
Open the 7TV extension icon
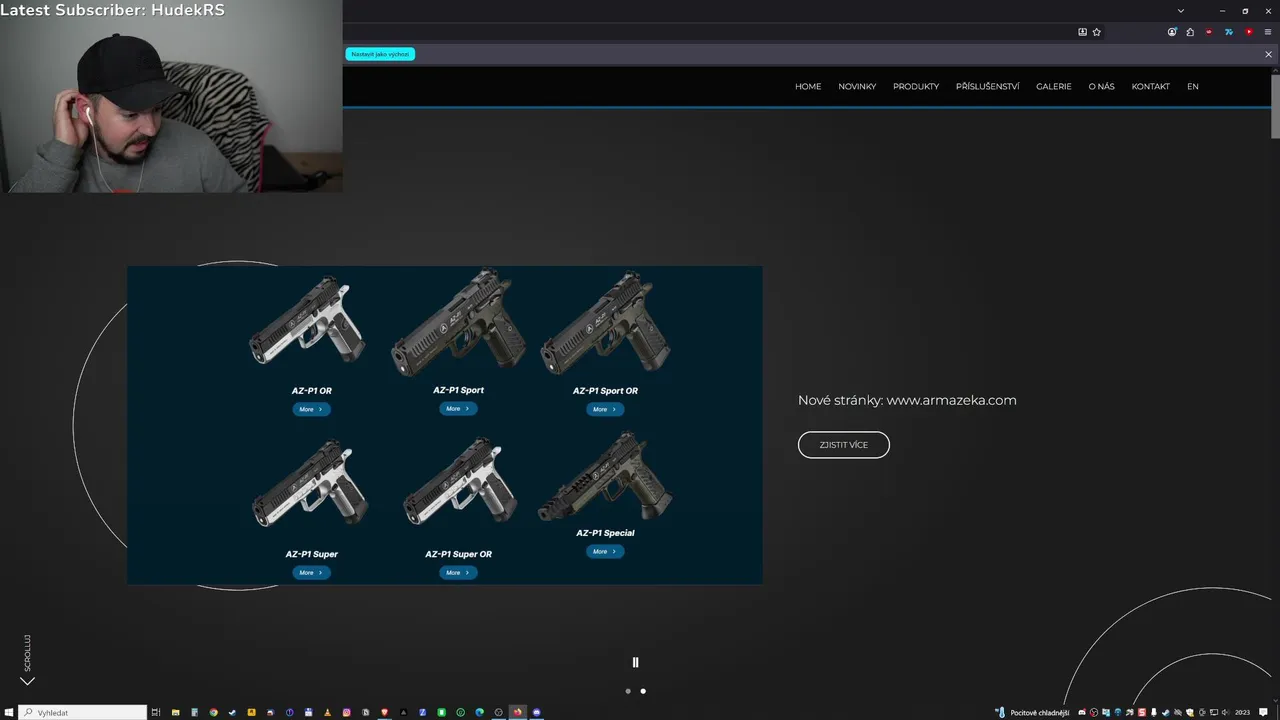coord(1229,32)
